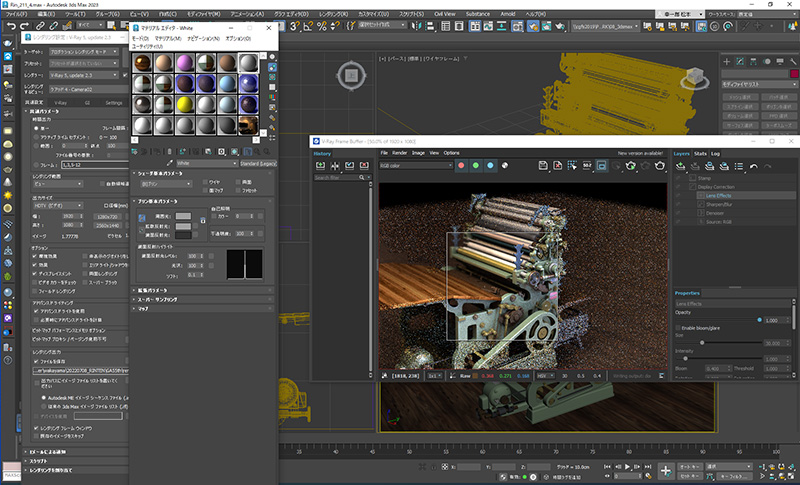The height and width of the screenshot is (485, 800).
Task: Open Log tab in V-Ray Frame Buffer
Action: 715,154
